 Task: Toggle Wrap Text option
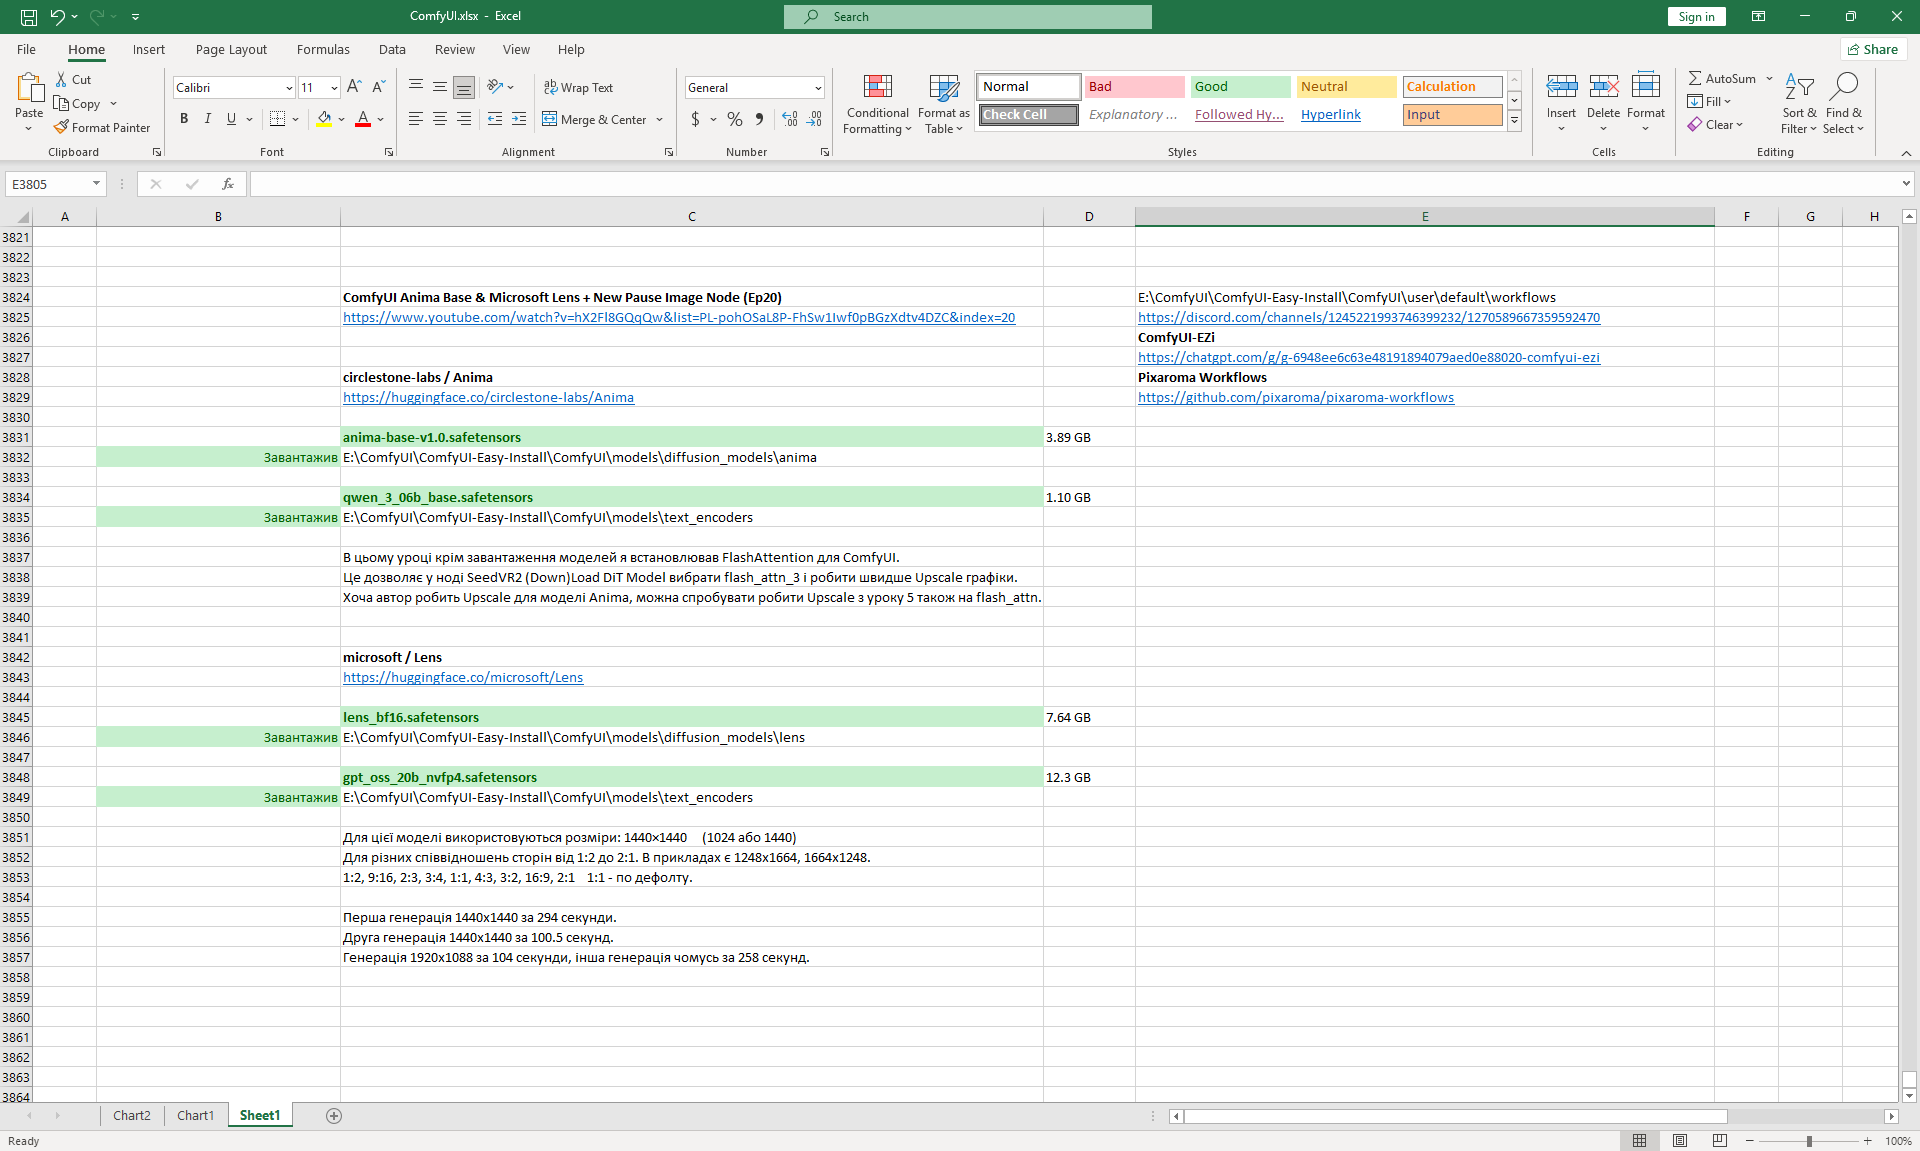pos(578,87)
